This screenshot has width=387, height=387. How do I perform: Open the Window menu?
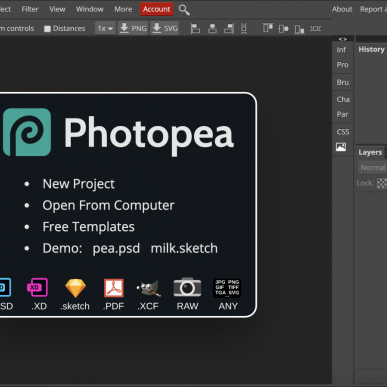pos(90,9)
